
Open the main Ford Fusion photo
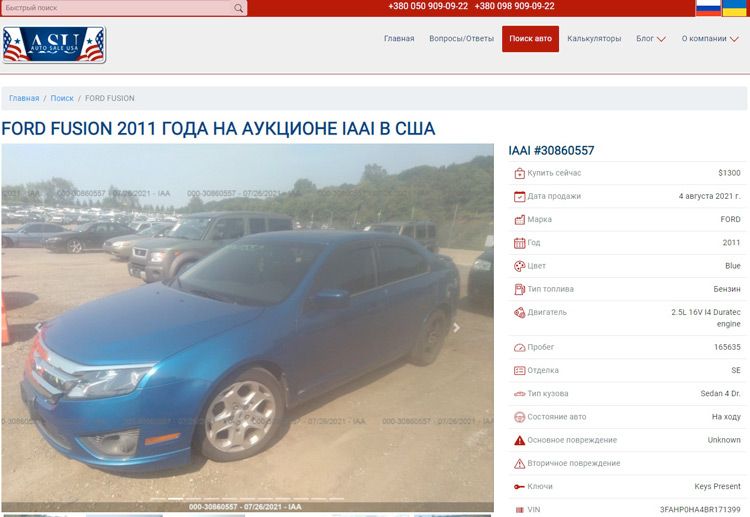247,328
